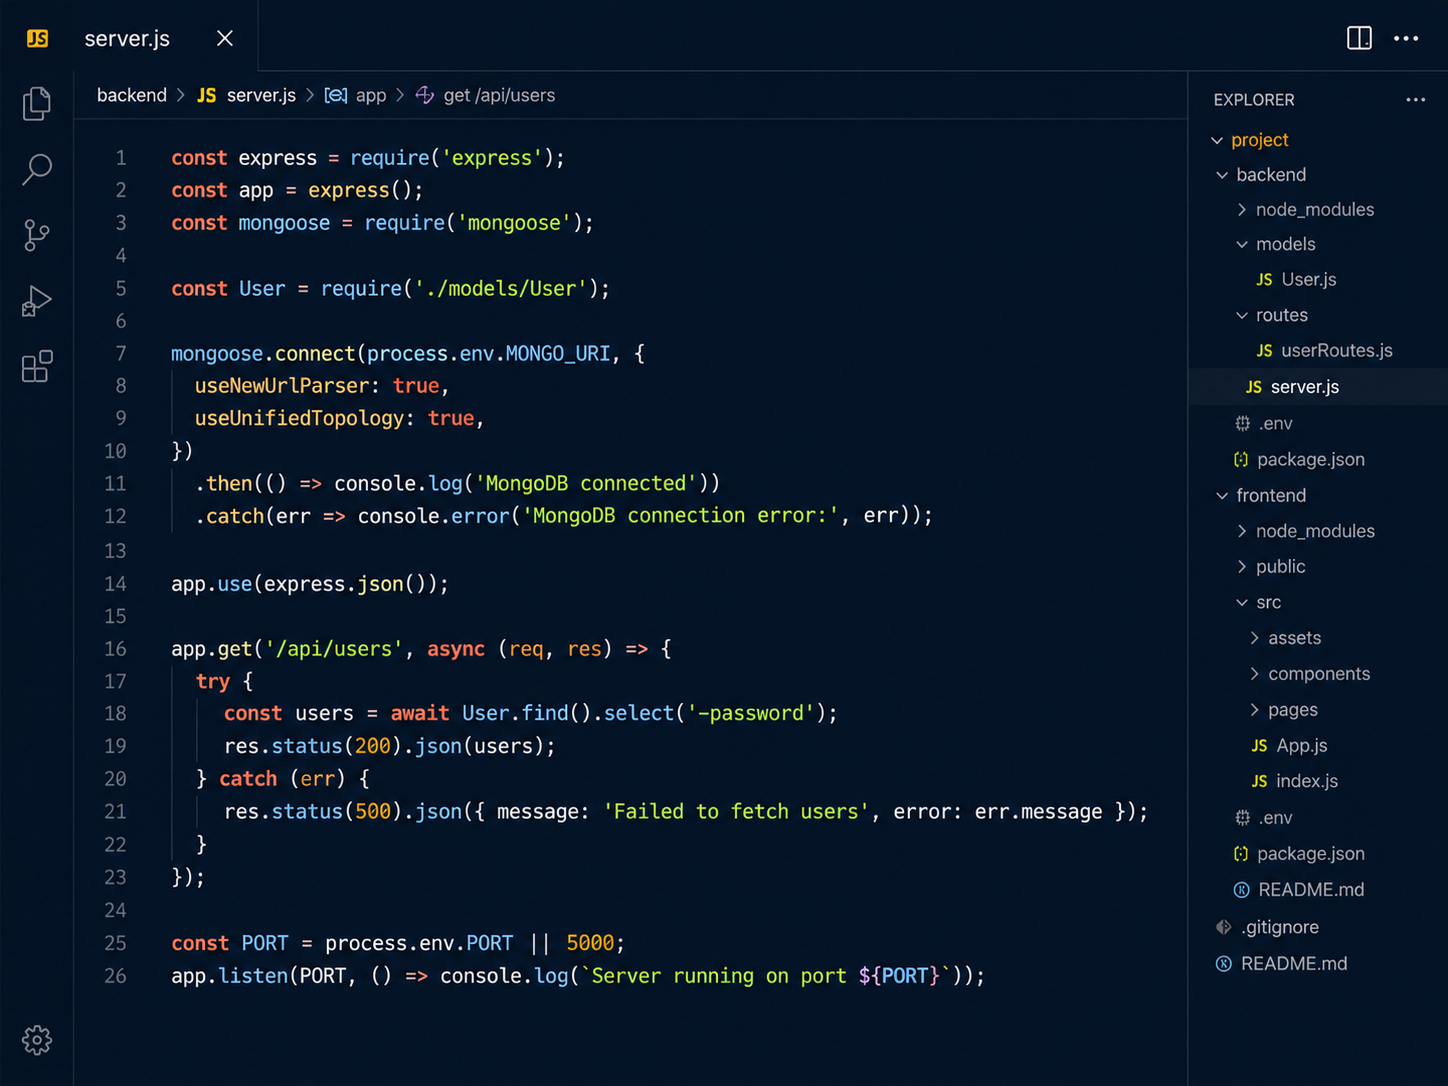Expand the pages folder
1448x1086 pixels.
click(x=1254, y=710)
